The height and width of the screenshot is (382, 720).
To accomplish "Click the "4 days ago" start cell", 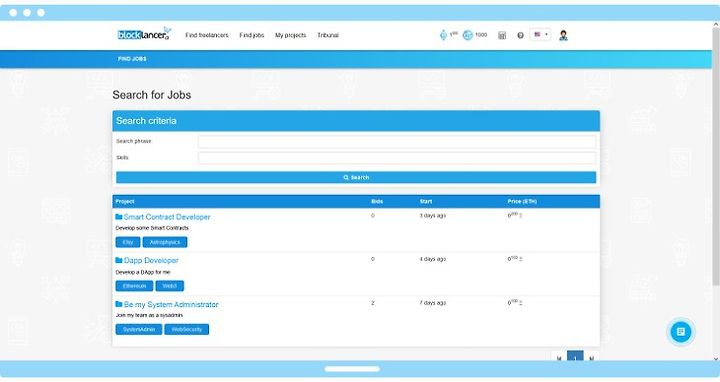I will click(433, 259).
